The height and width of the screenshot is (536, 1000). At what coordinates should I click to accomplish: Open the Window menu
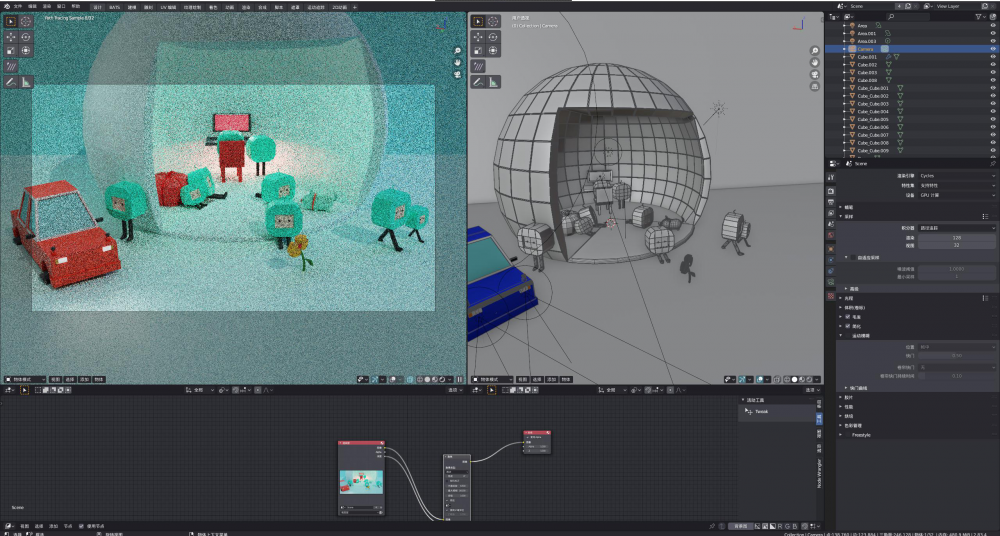(x=61, y=6)
